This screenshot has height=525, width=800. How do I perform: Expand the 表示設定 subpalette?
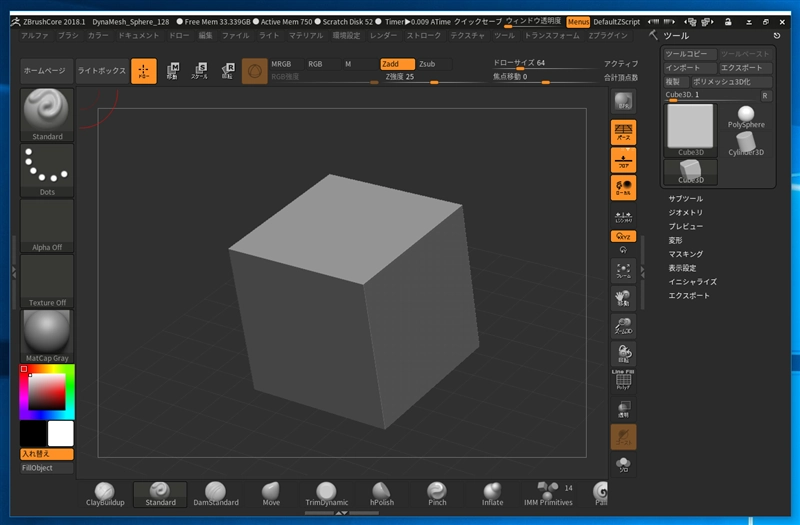tap(682, 267)
